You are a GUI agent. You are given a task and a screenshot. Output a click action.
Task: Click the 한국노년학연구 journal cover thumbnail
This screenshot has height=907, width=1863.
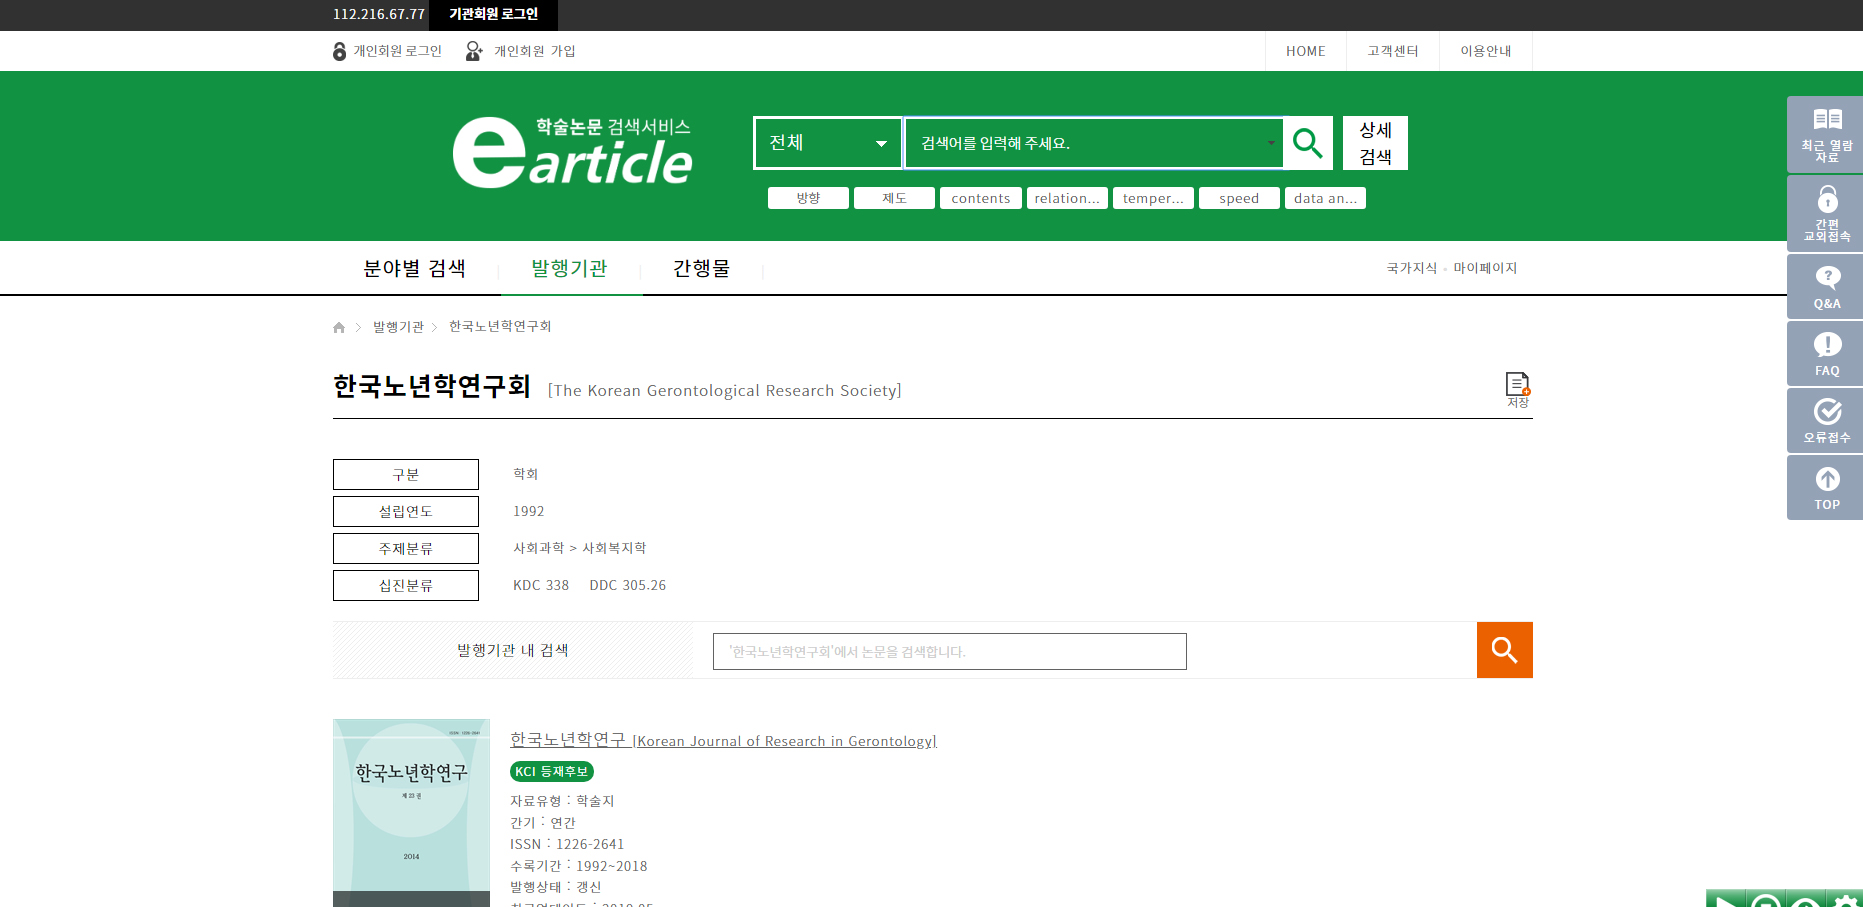tap(411, 813)
